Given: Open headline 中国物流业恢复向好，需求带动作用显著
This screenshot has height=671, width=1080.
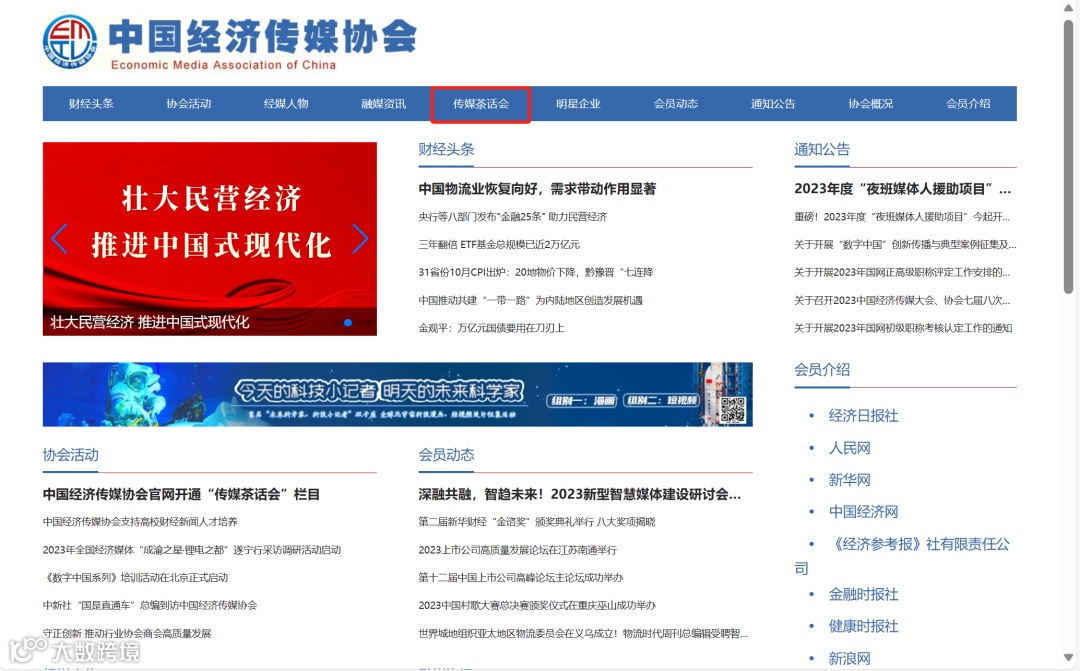Looking at the screenshot, I should click(x=537, y=189).
